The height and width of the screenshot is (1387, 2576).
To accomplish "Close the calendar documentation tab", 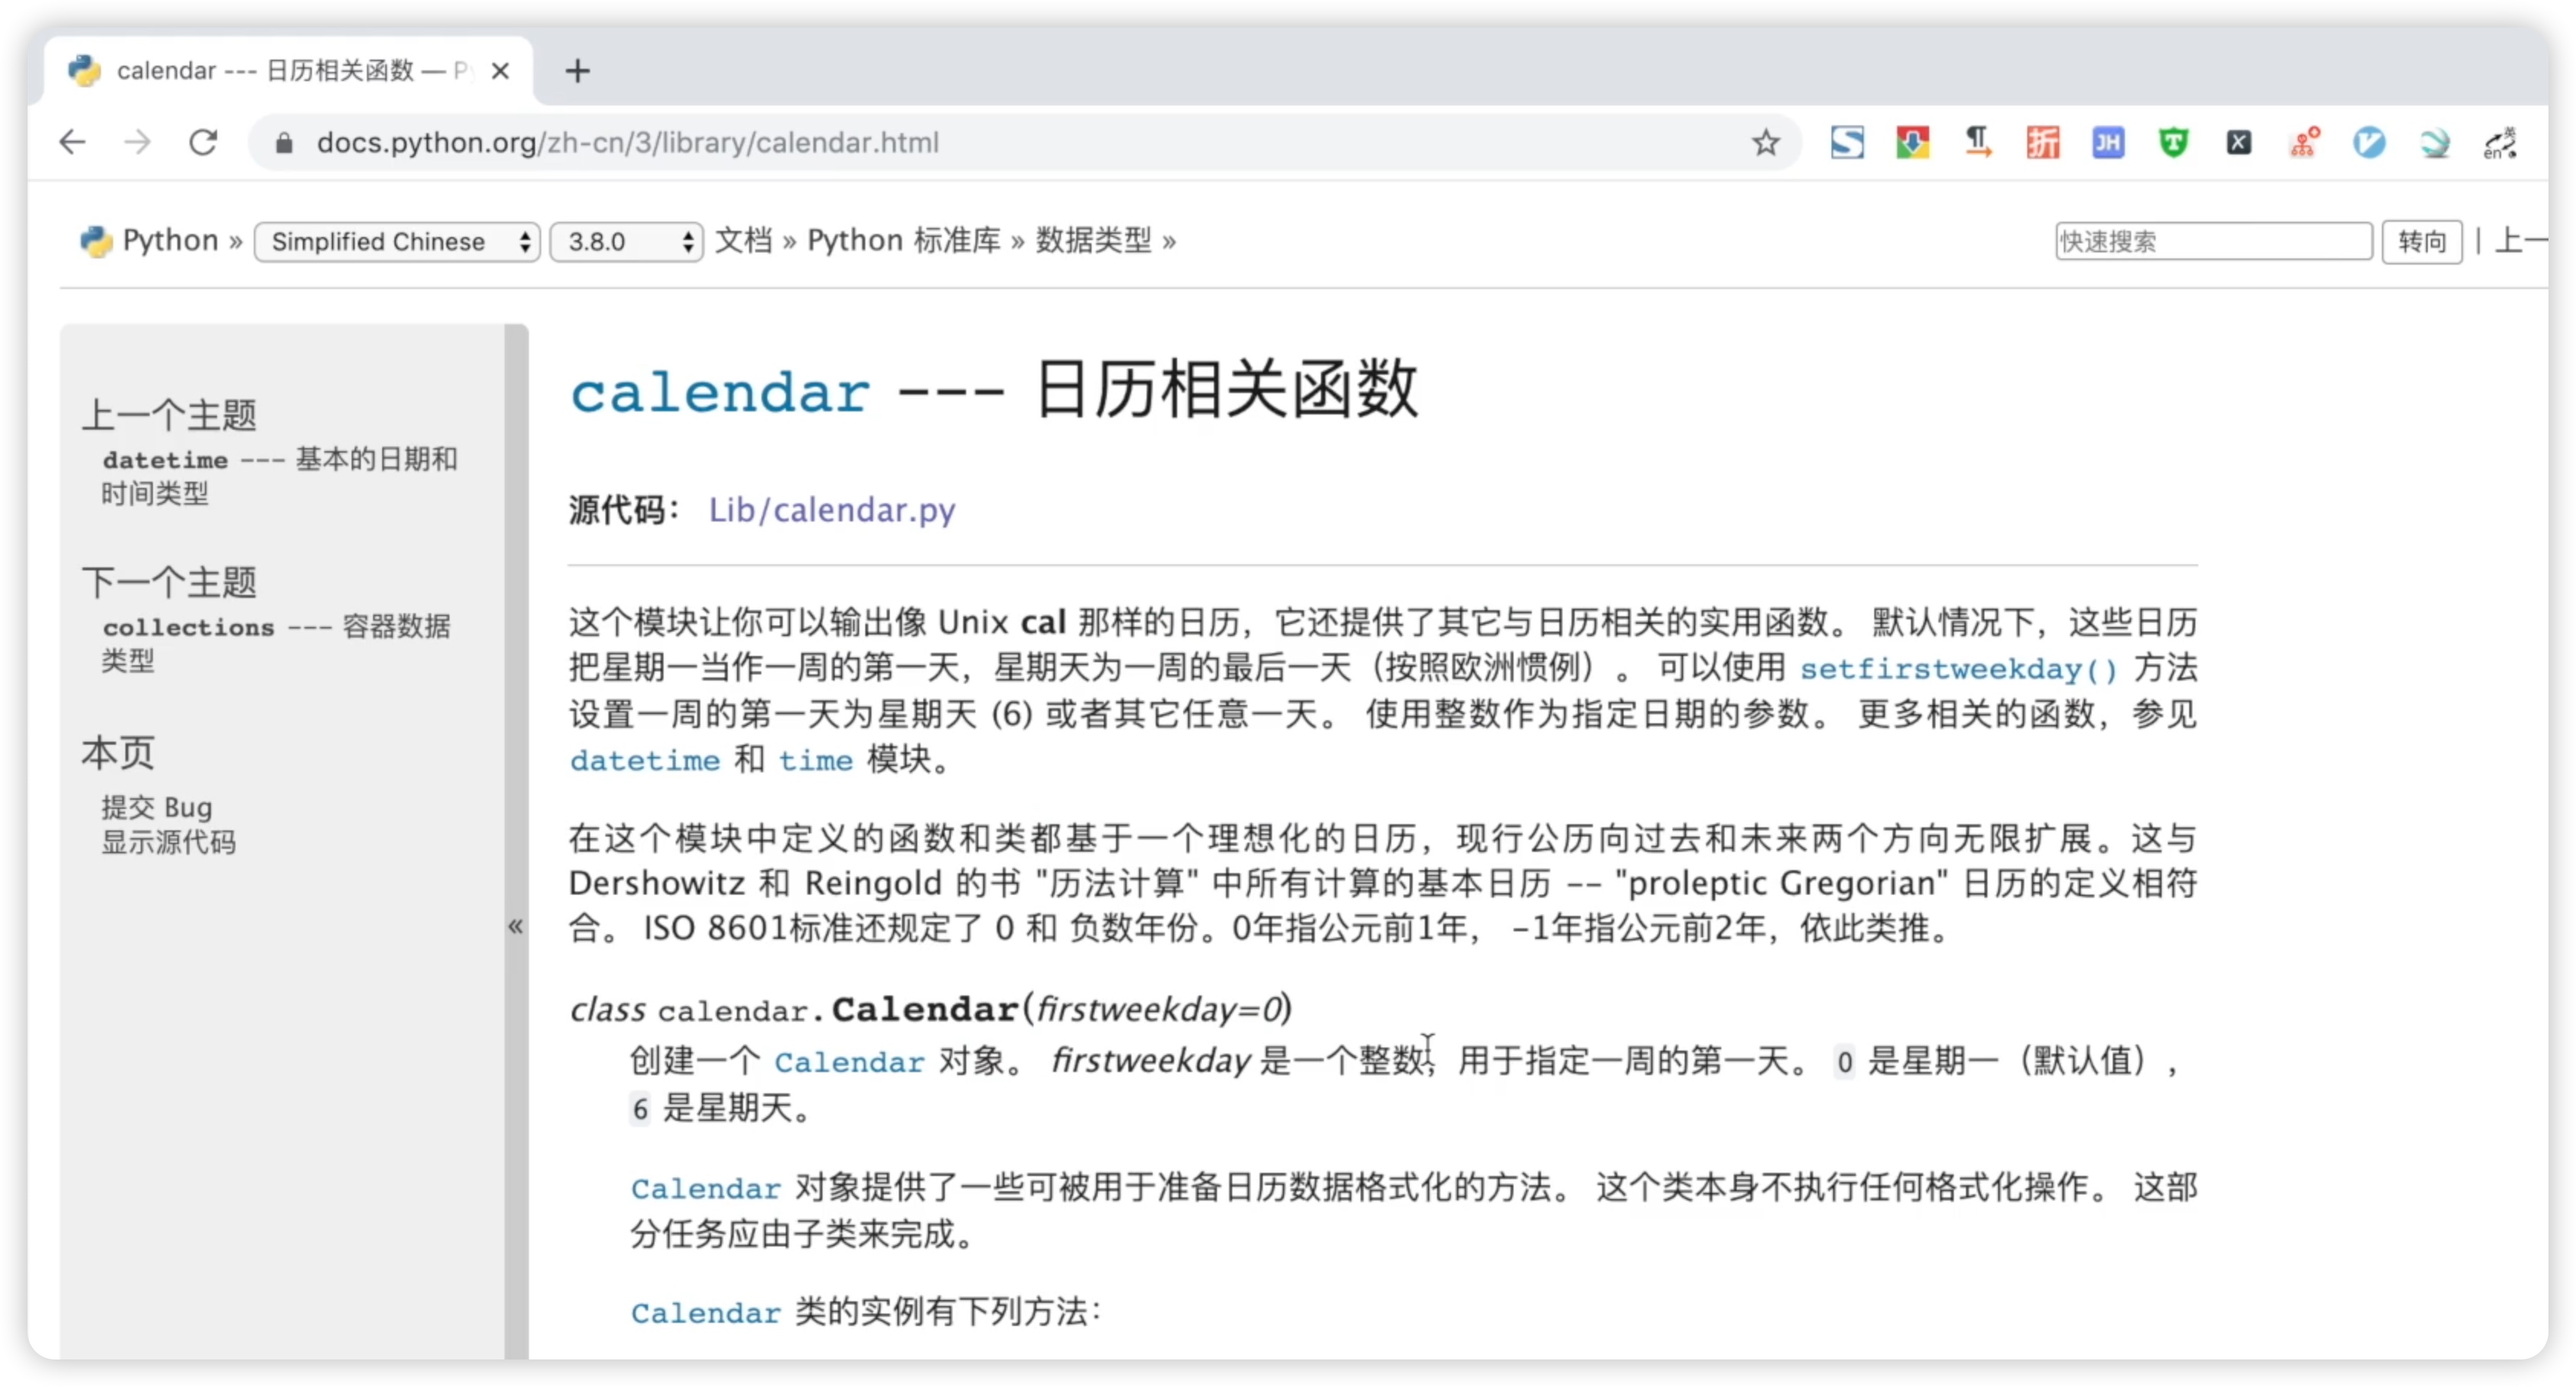I will (501, 71).
